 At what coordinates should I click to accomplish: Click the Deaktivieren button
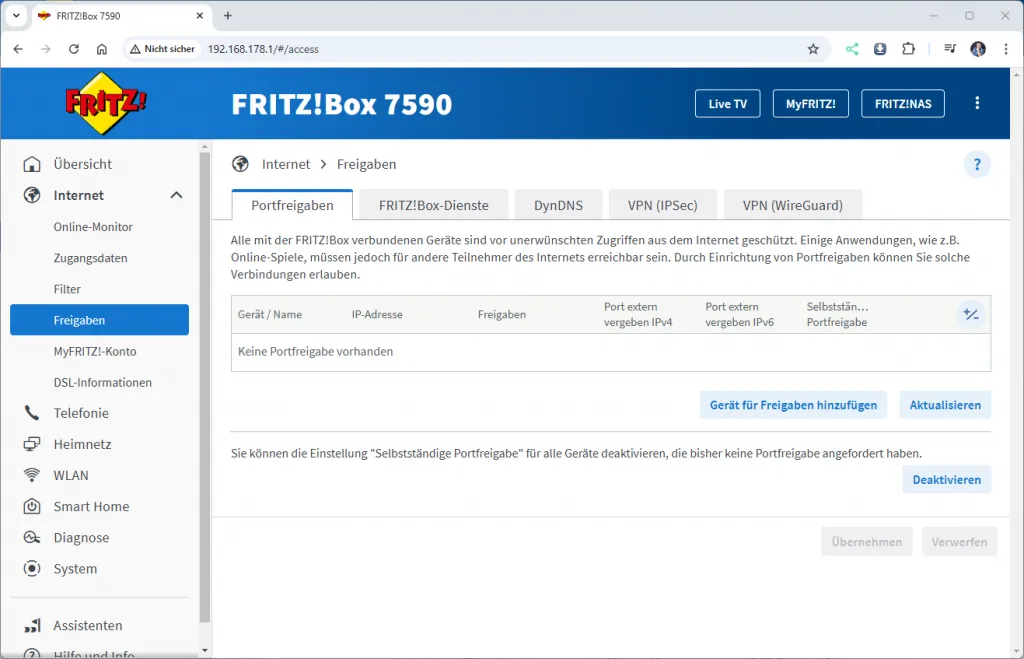coord(946,480)
